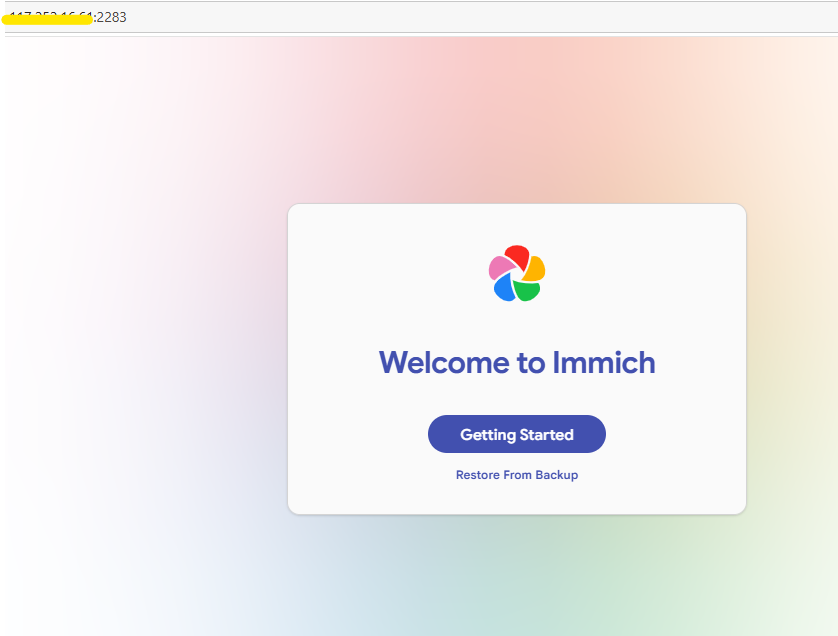Click the Immich flower logo

(x=517, y=273)
